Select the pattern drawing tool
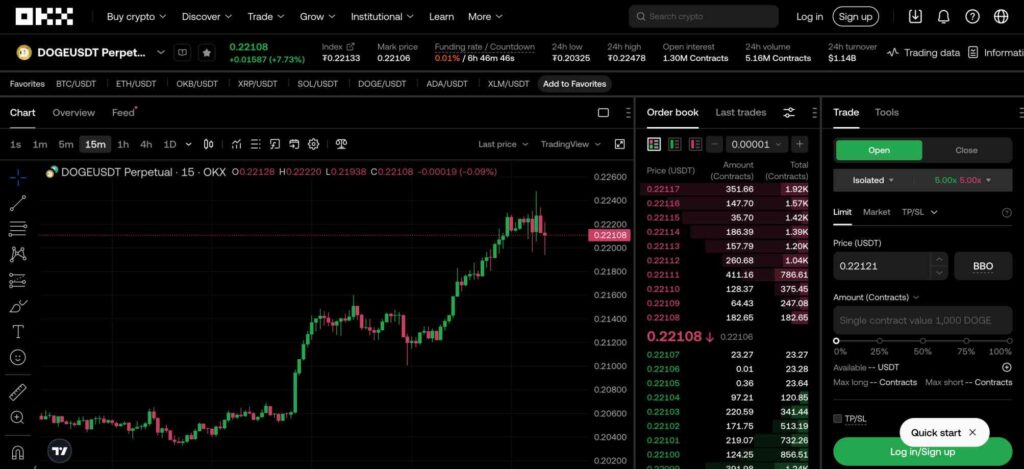 click(x=18, y=254)
